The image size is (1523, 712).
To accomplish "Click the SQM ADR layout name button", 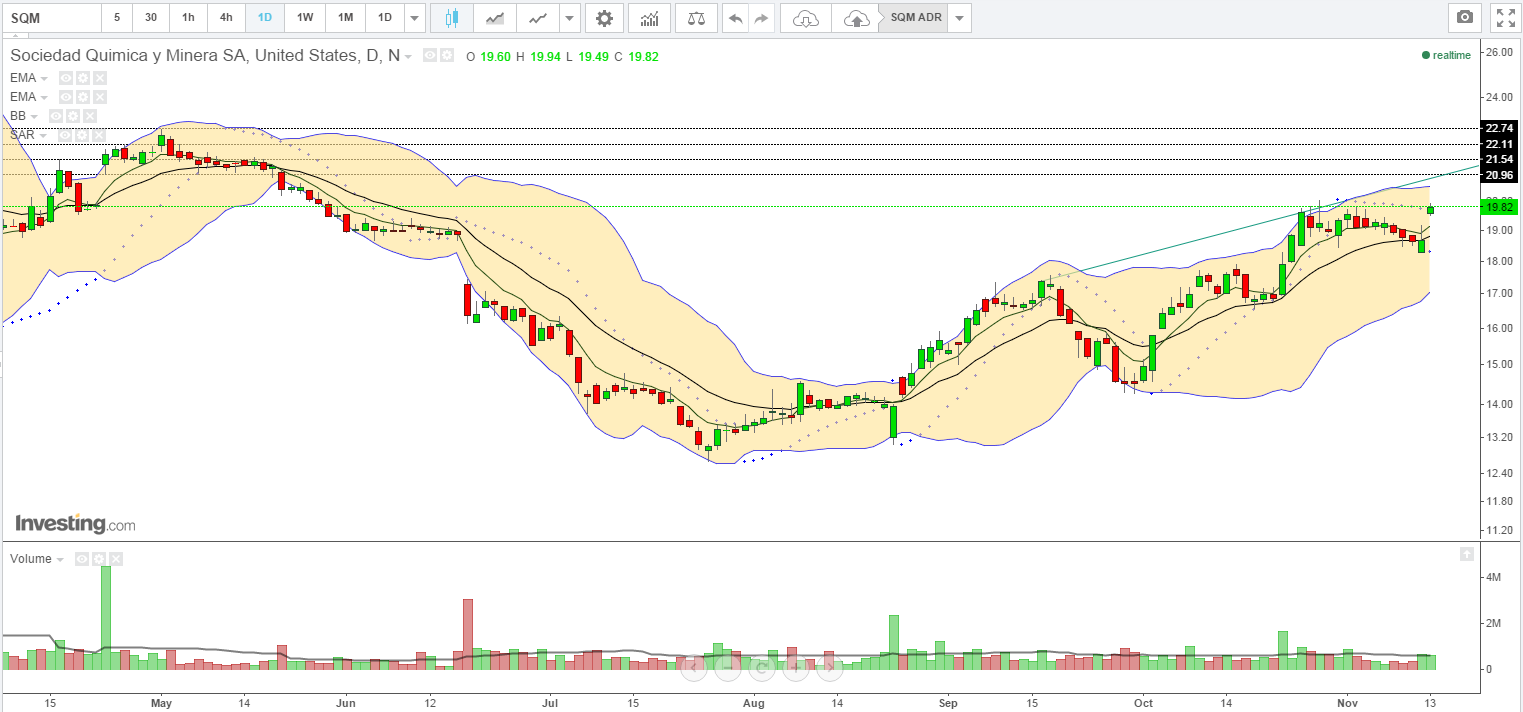I will (915, 18).
